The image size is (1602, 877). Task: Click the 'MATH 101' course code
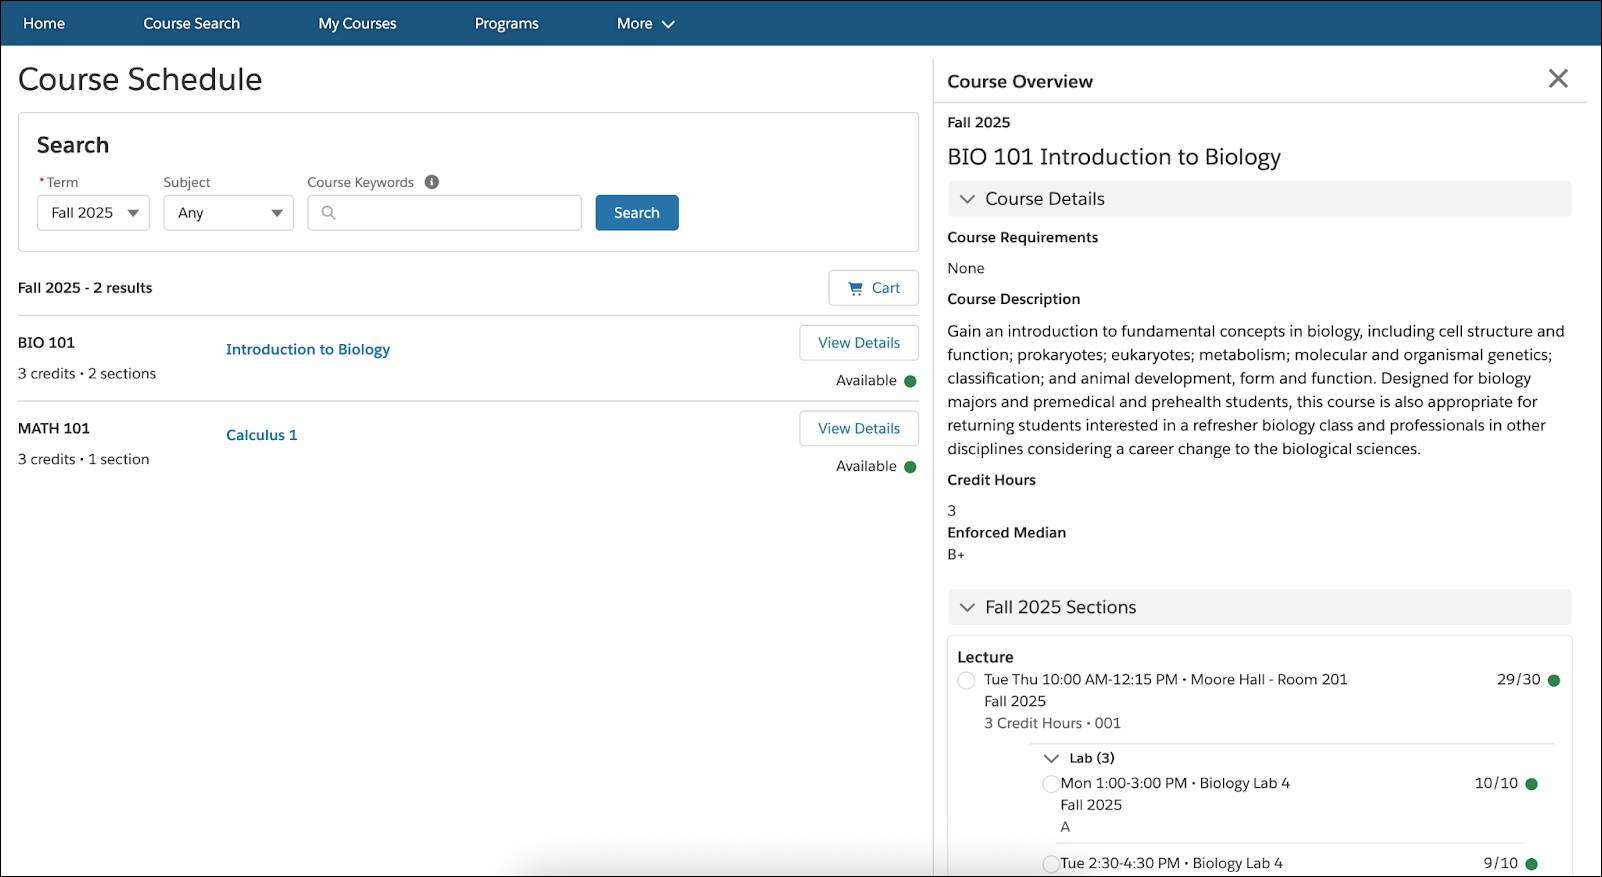click(54, 429)
